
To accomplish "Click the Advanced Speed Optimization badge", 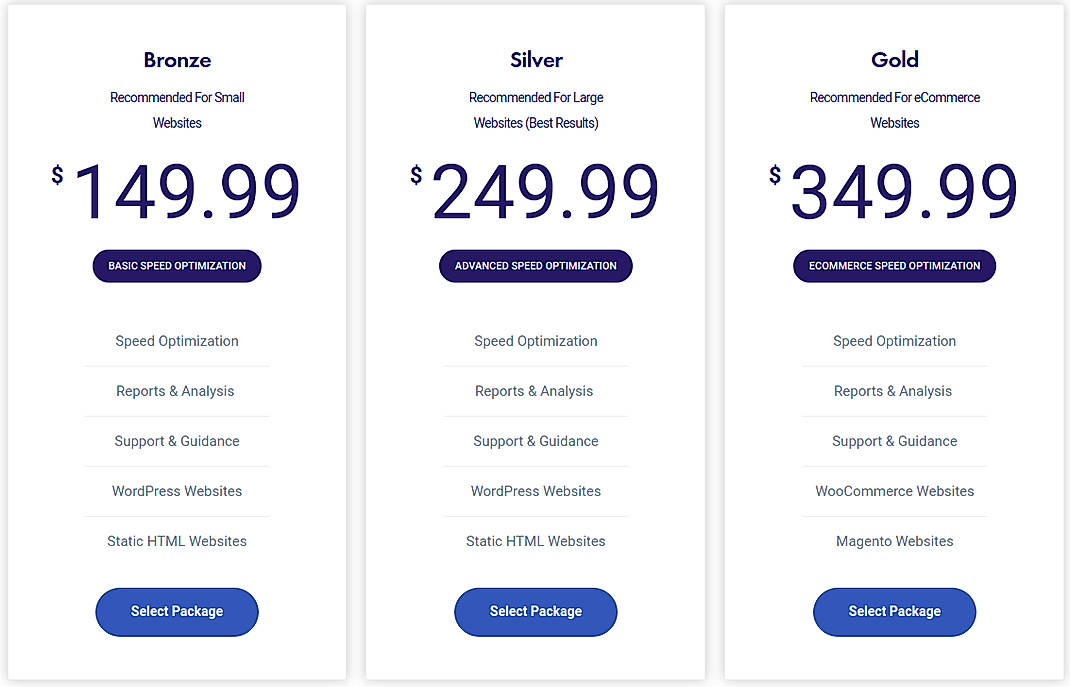I will coord(536,265).
